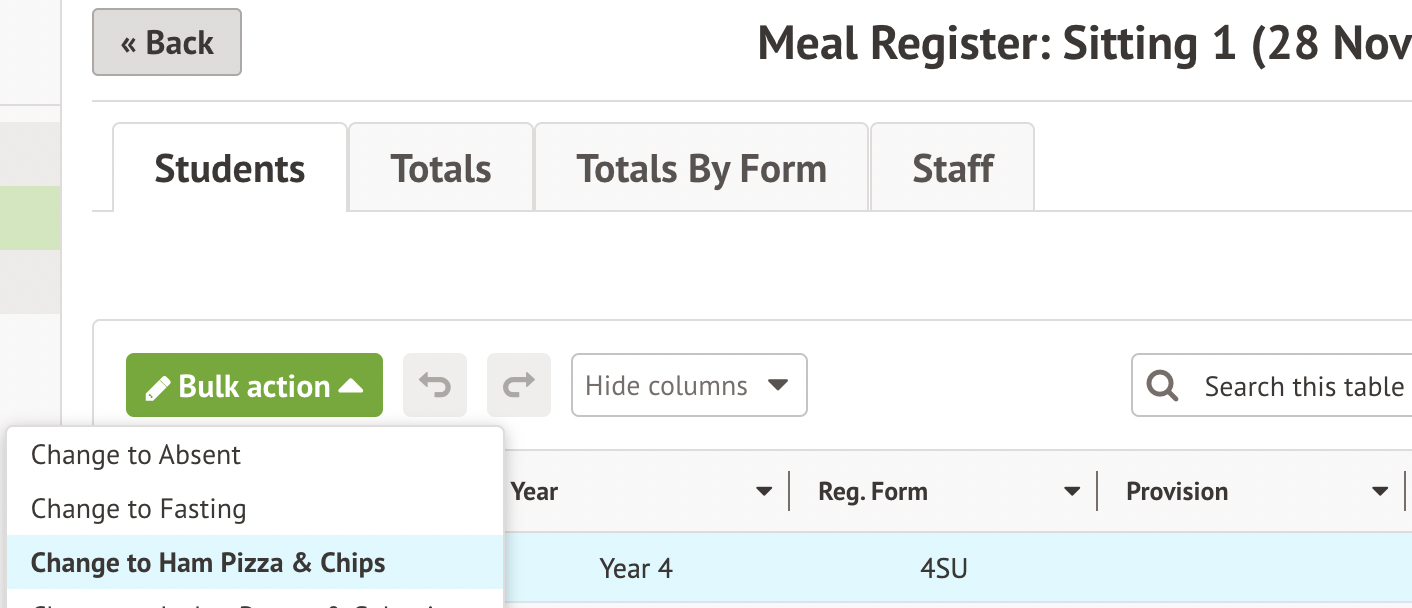Select Change to Absent option
The image size is (1412, 608).
[136, 455]
